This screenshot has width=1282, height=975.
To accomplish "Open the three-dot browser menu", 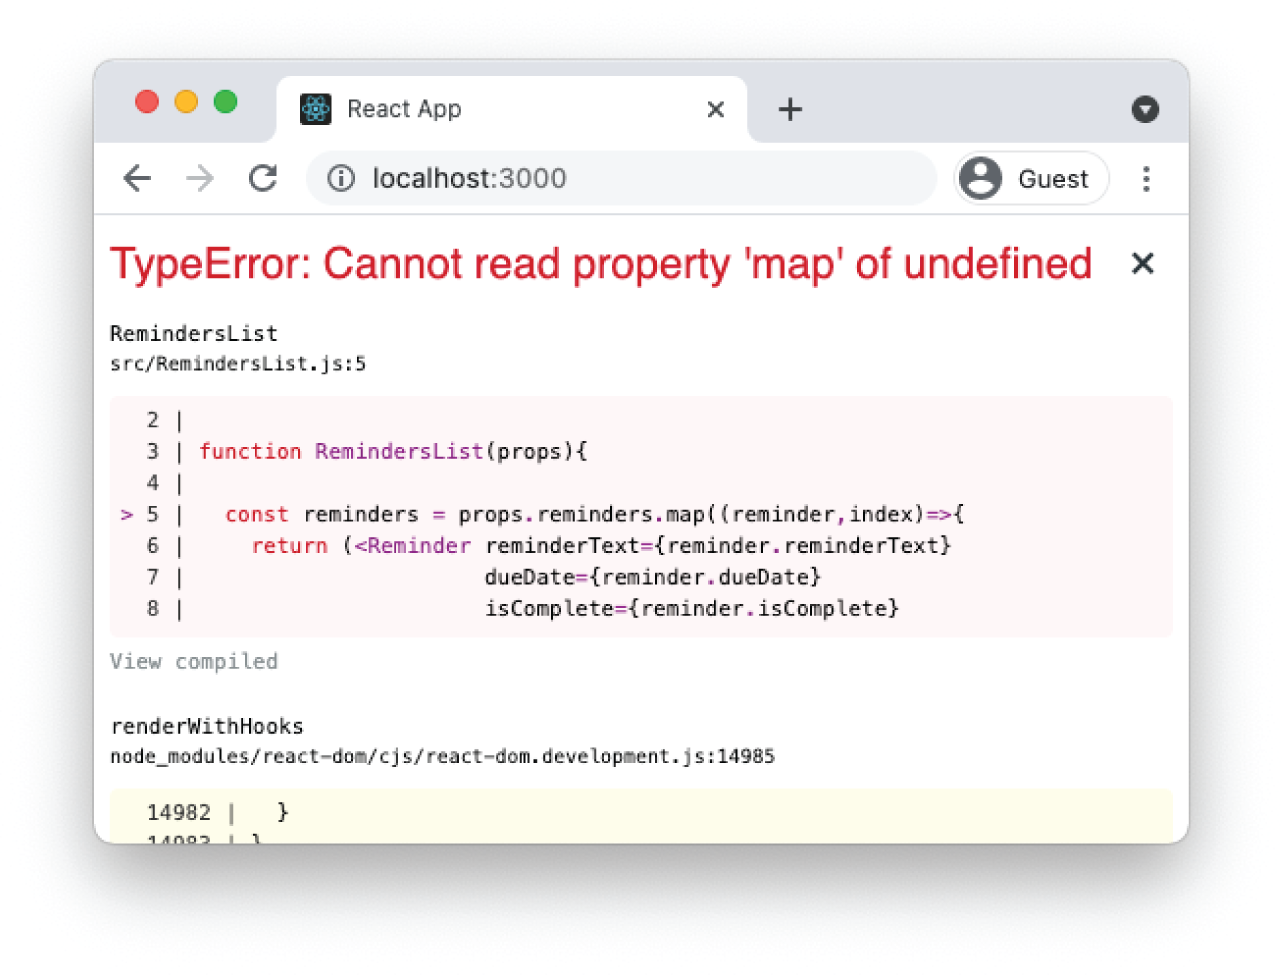I will point(1146,178).
